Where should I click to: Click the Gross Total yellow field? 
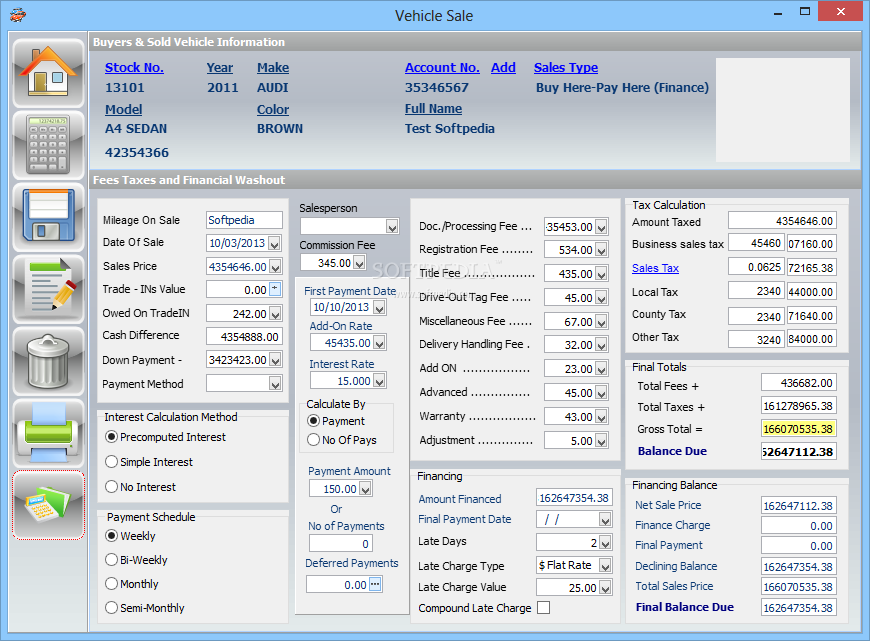click(798, 428)
